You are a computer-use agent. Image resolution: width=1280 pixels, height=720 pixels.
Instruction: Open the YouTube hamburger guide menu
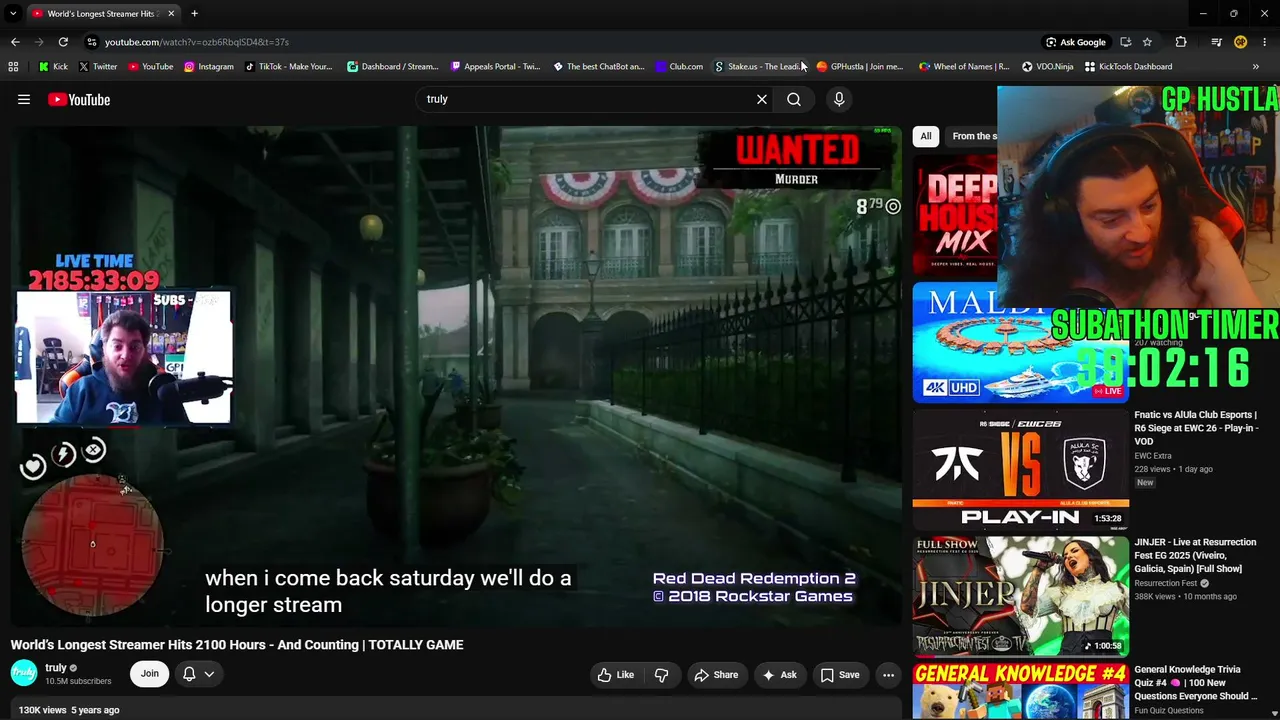coord(24,99)
